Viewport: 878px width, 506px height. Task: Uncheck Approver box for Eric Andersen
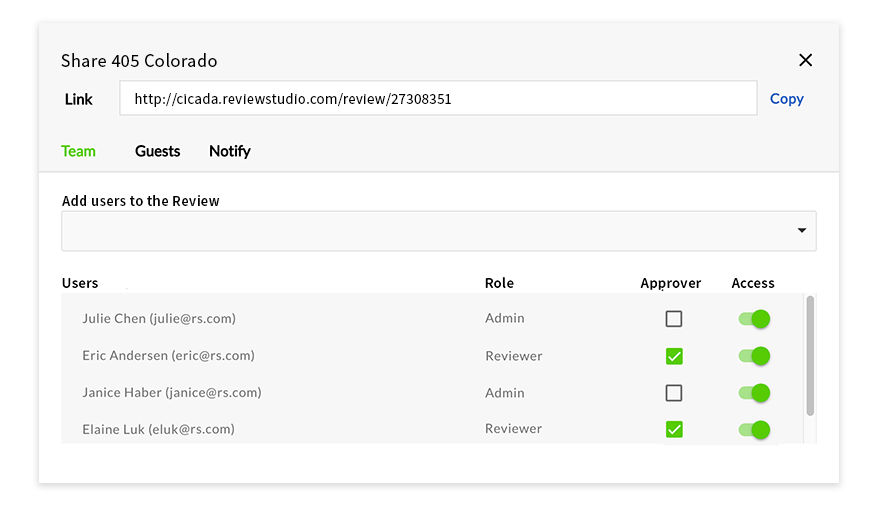[674, 356]
